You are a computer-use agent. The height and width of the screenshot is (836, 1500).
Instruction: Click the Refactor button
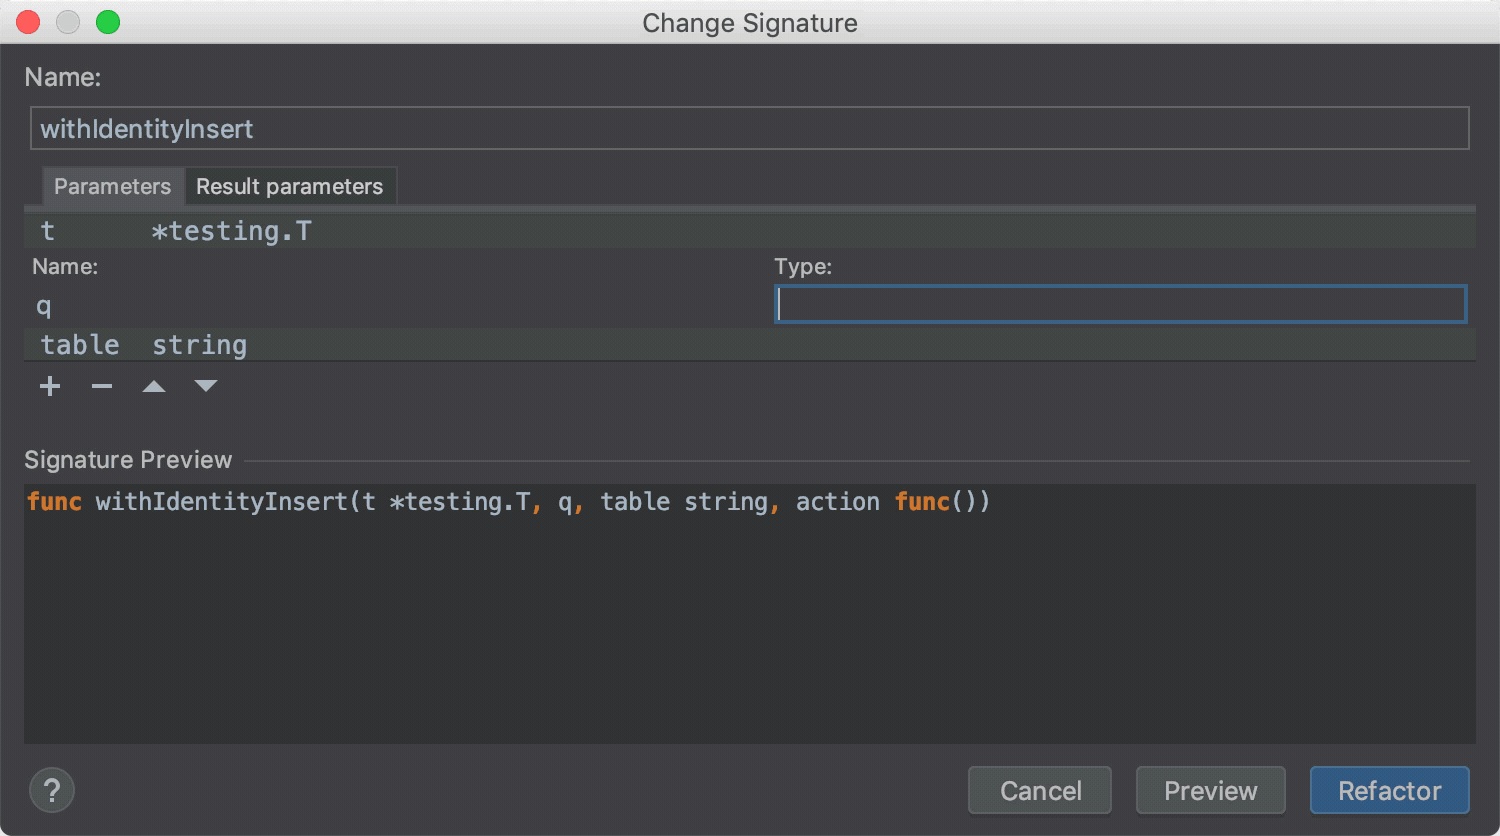pyautogui.click(x=1390, y=790)
